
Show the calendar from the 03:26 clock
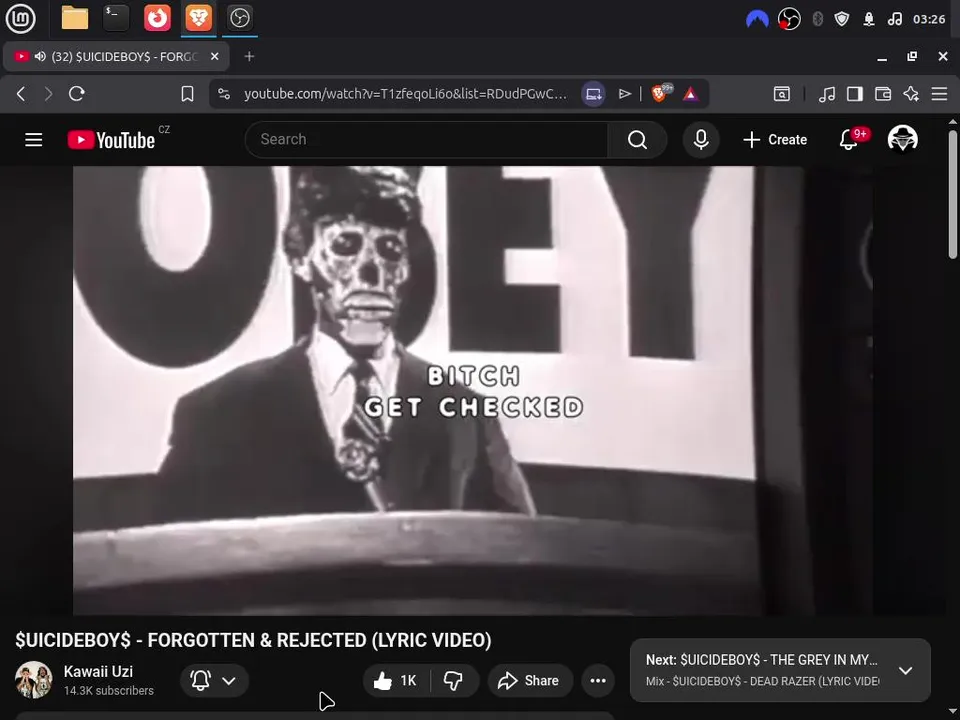pyautogui.click(x=929, y=19)
